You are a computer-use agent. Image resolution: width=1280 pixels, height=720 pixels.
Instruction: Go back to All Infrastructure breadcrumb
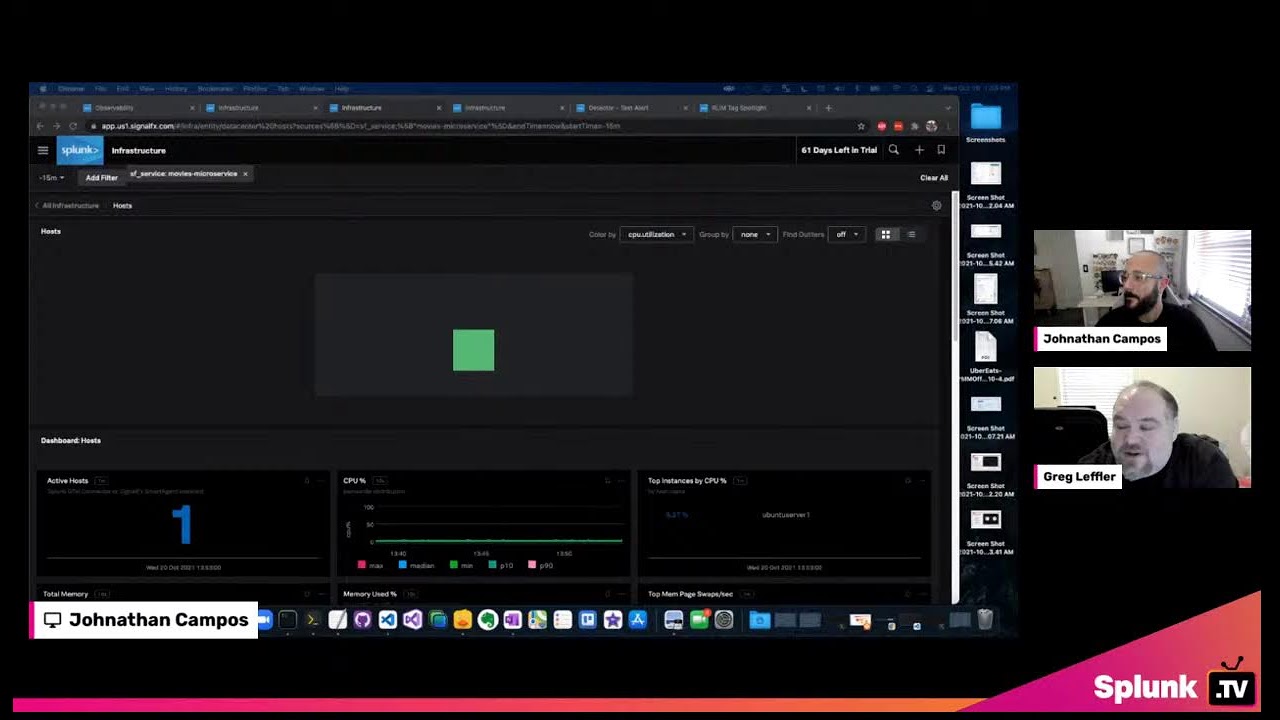pyautogui.click(x=70, y=205)
